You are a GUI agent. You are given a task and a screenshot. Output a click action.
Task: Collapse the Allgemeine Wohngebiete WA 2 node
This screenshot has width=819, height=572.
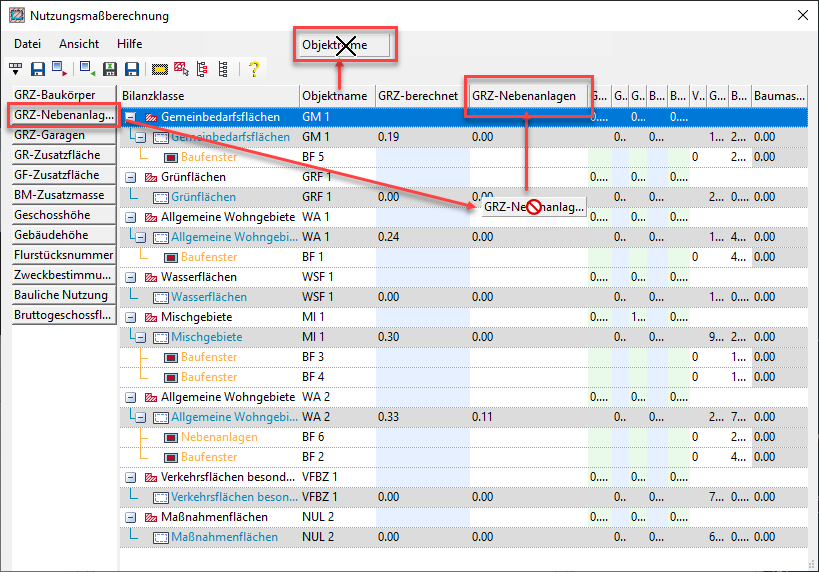point(130,397)
